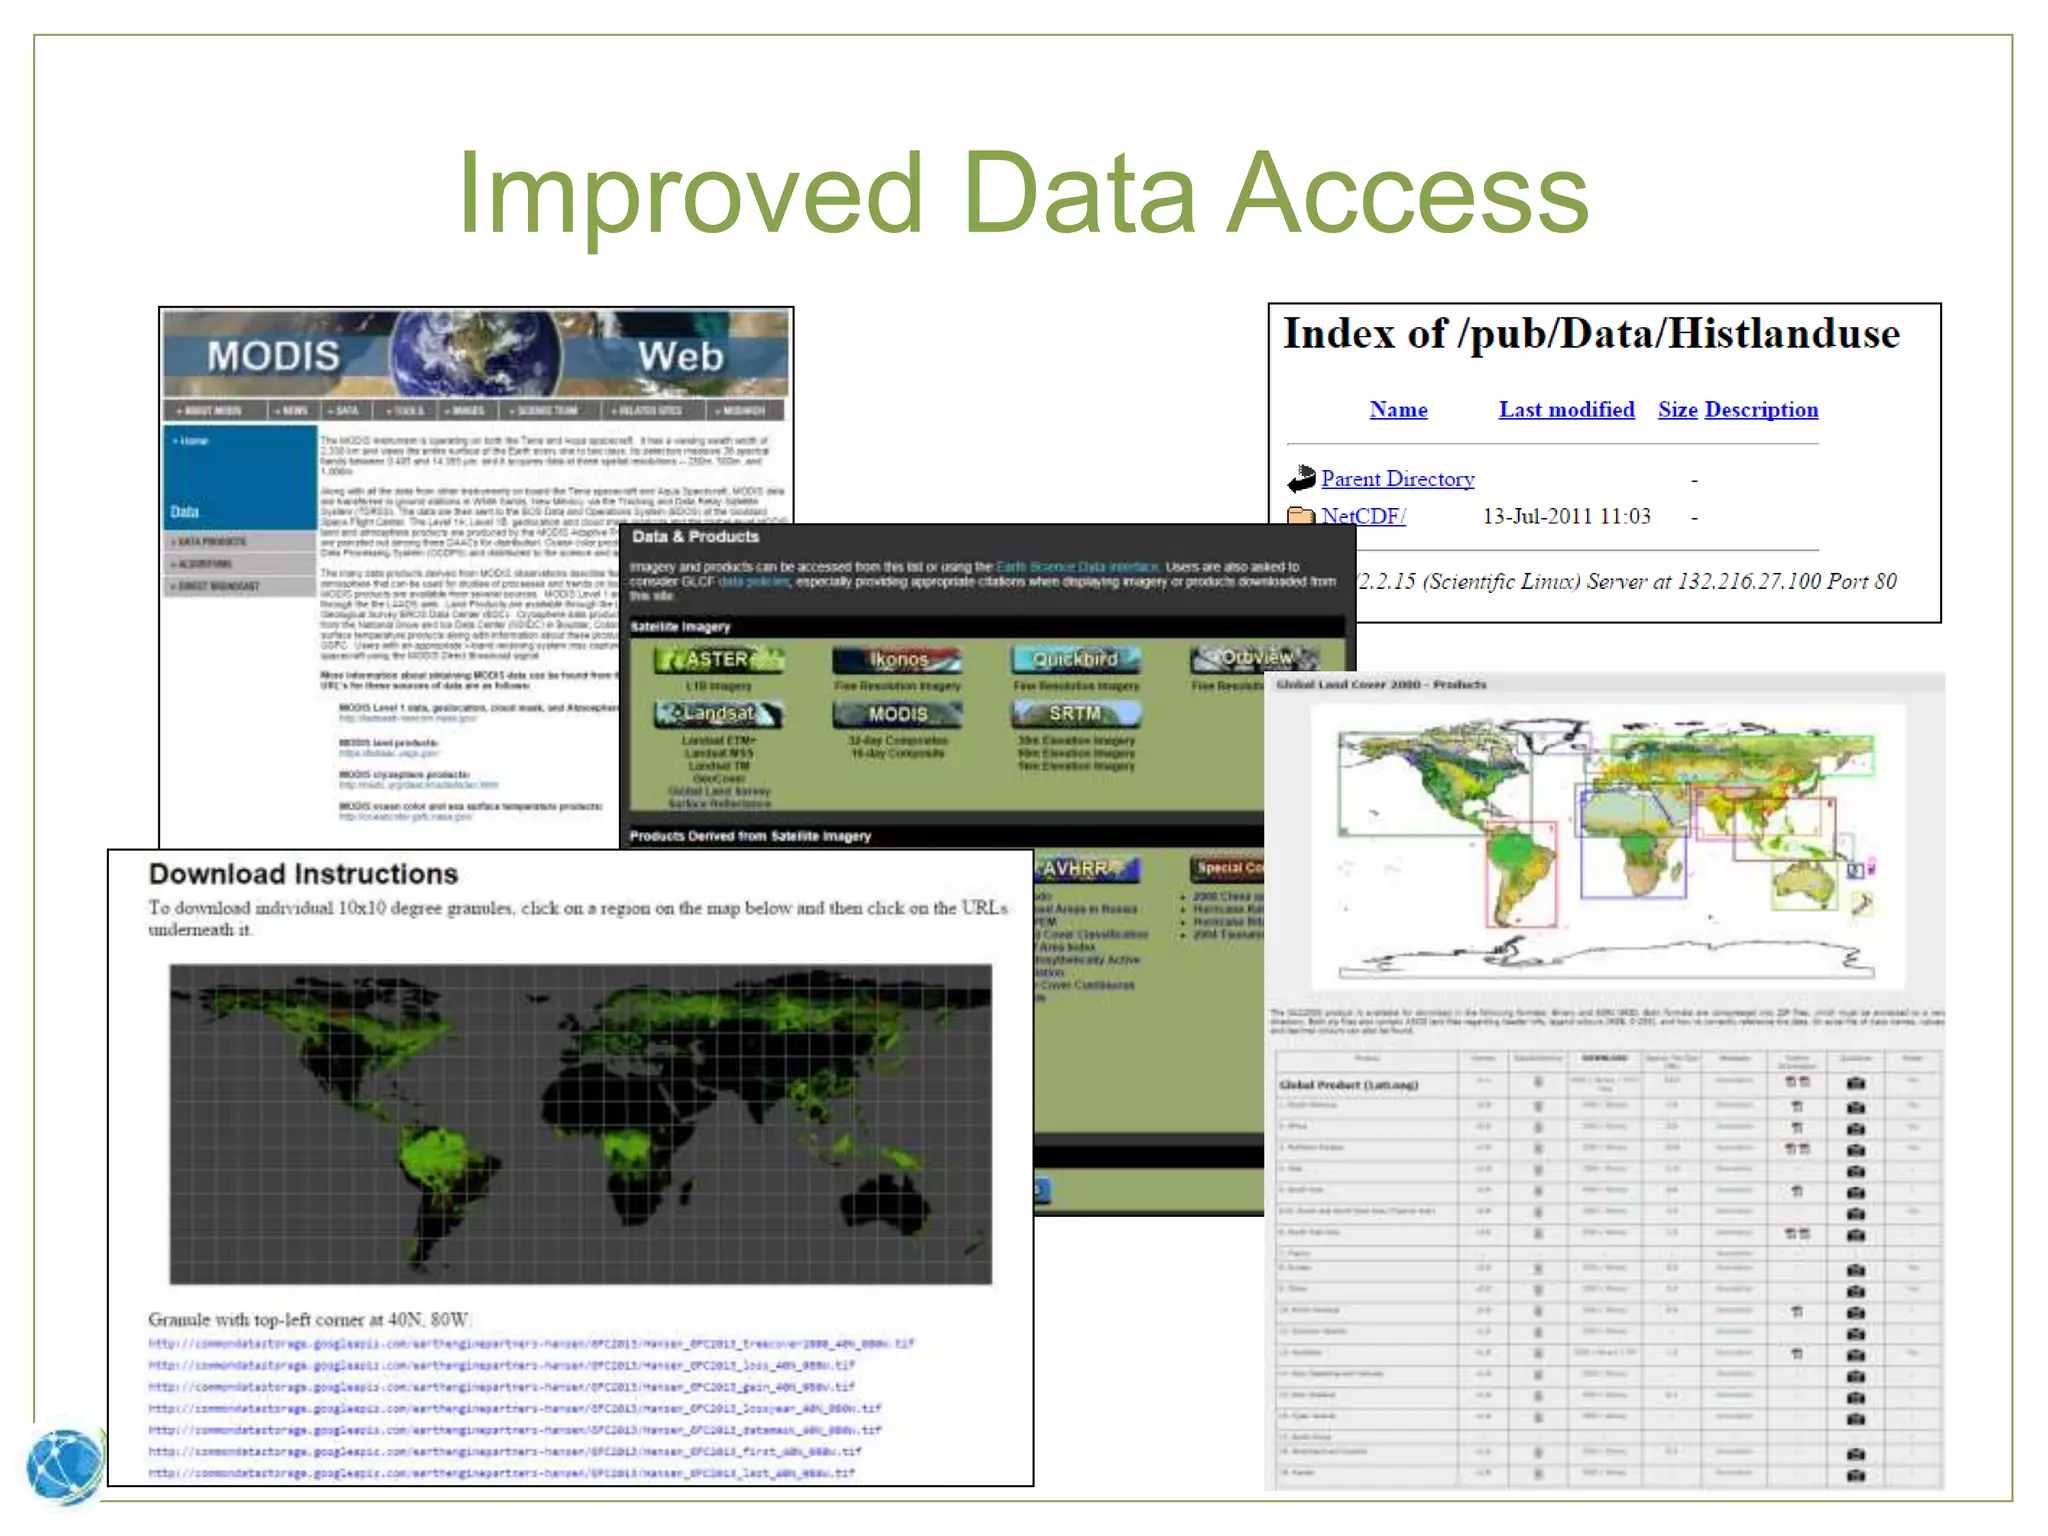2048x1536 pixels.
Task: Open Landsat ETM+ link
Action: click(718, 741)
